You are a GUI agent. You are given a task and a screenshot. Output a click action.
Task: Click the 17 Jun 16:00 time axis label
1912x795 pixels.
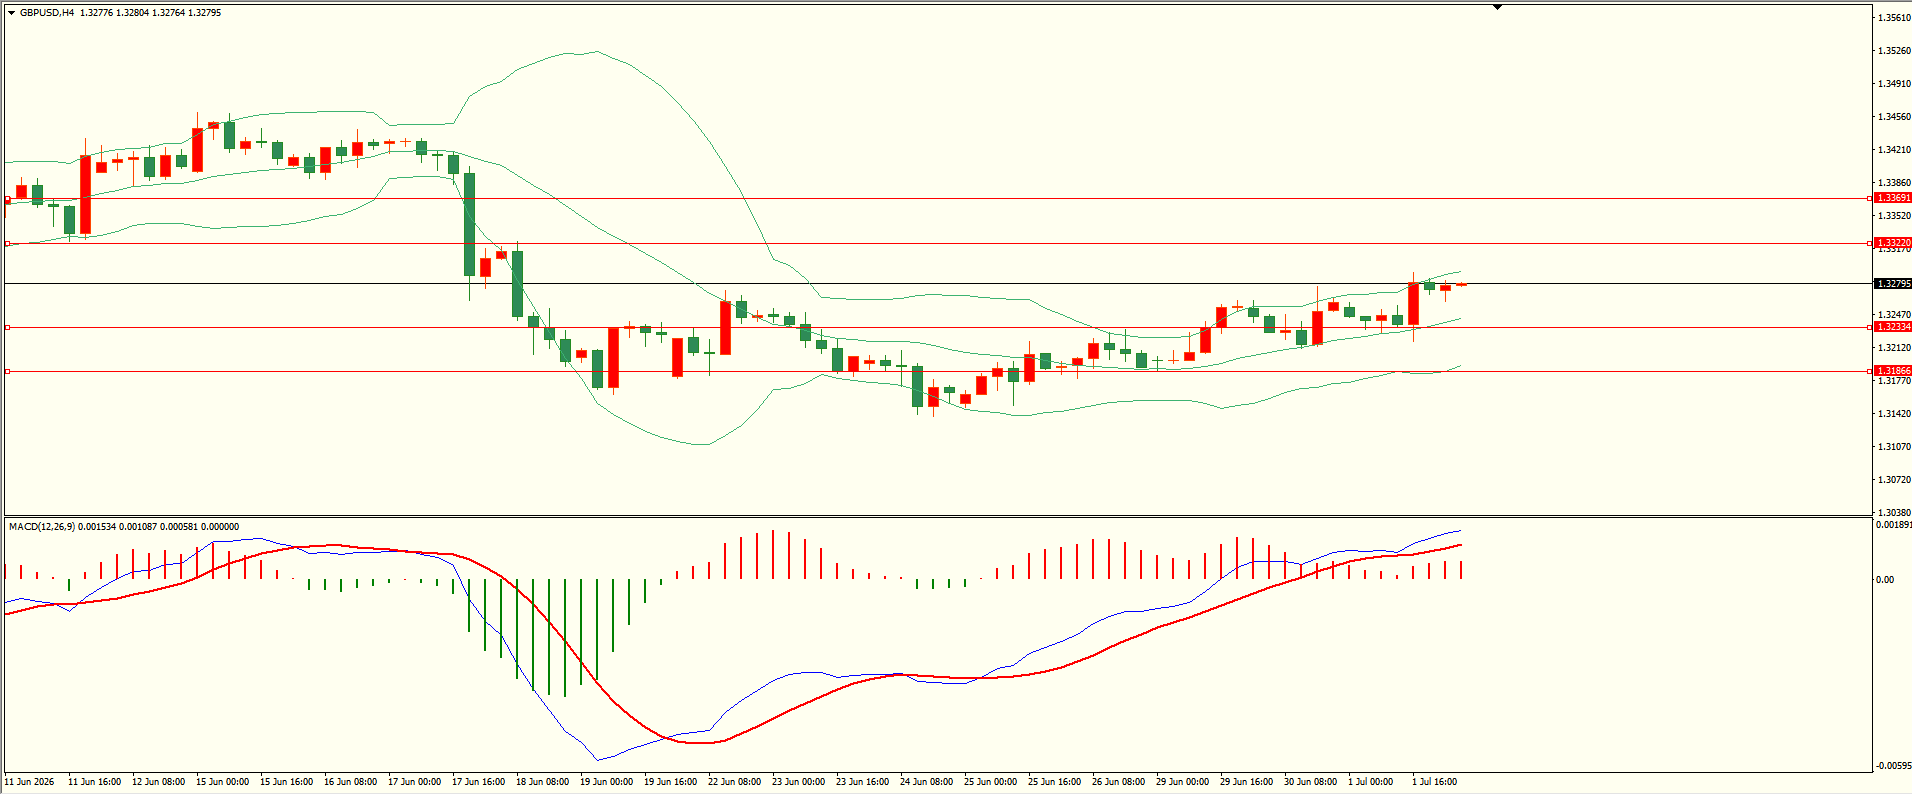(479, 782)
